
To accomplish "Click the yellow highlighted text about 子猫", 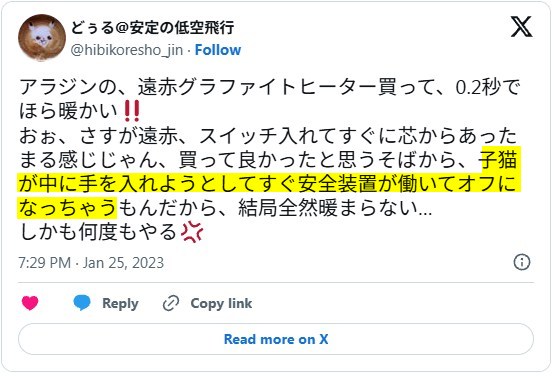I will [269, 183].
